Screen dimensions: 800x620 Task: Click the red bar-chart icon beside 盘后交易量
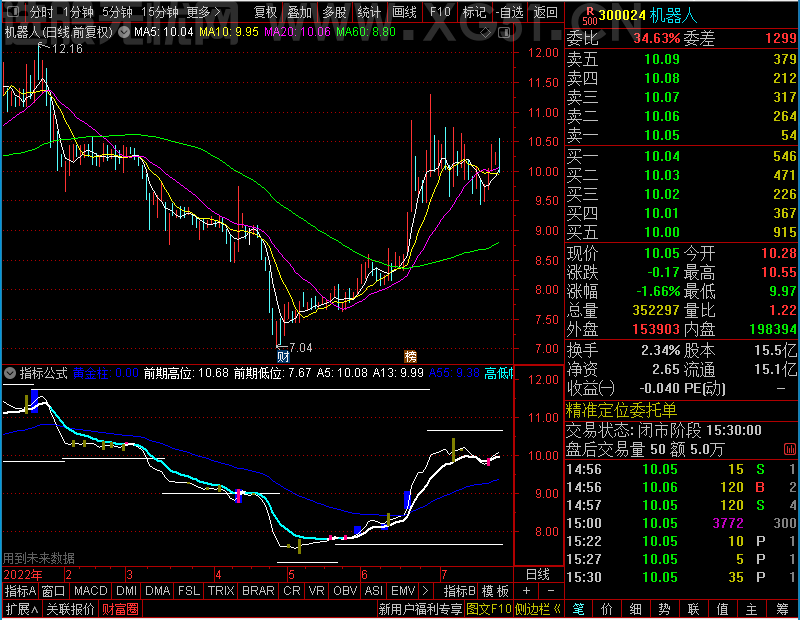789,449
